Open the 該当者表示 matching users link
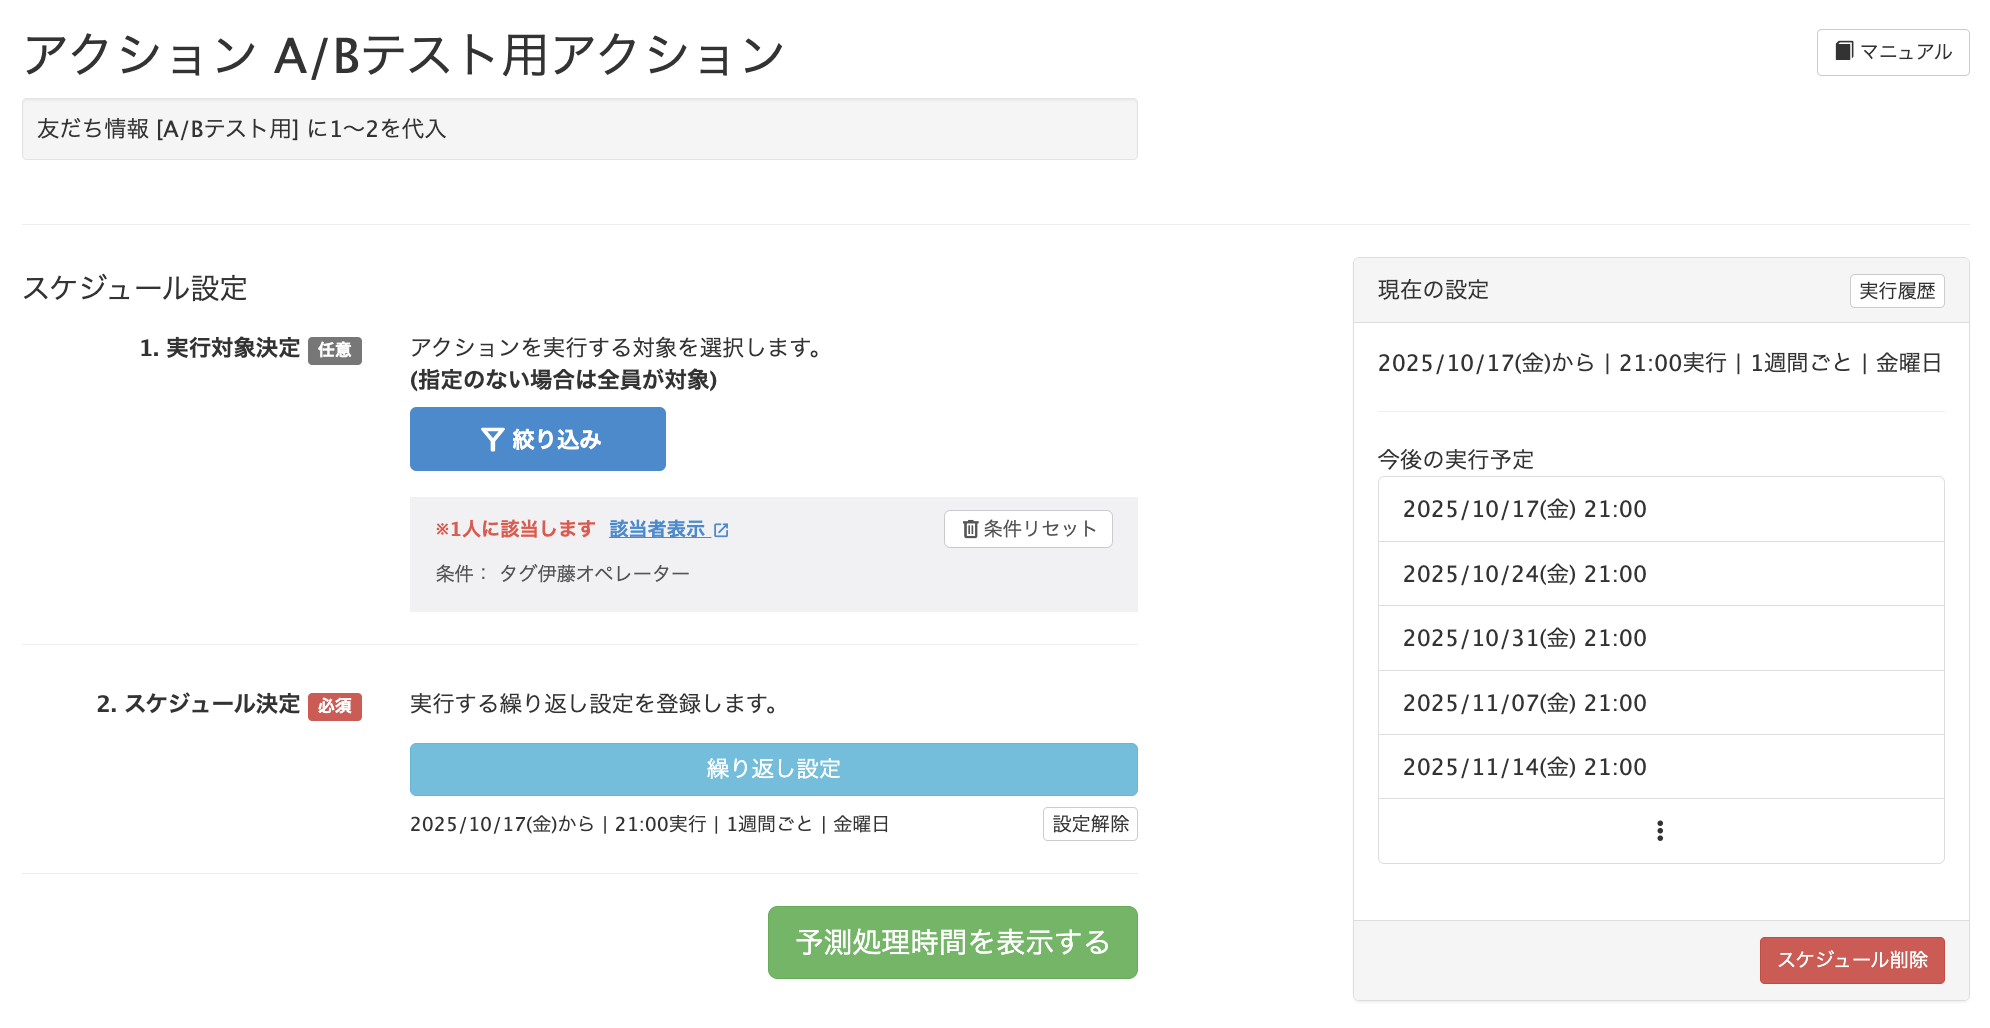Viewport: 1990px width, 1028px height. coord(657,529)
